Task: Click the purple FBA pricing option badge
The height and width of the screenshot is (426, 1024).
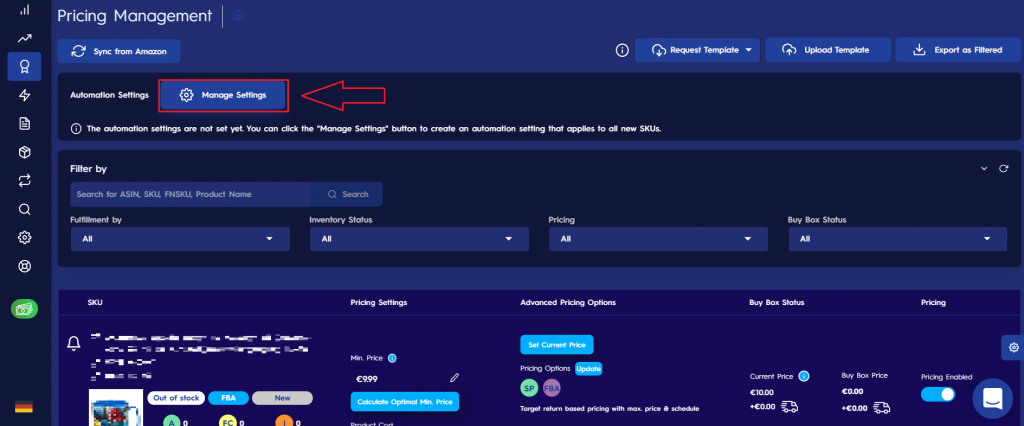Action: [x=552, y=387]
